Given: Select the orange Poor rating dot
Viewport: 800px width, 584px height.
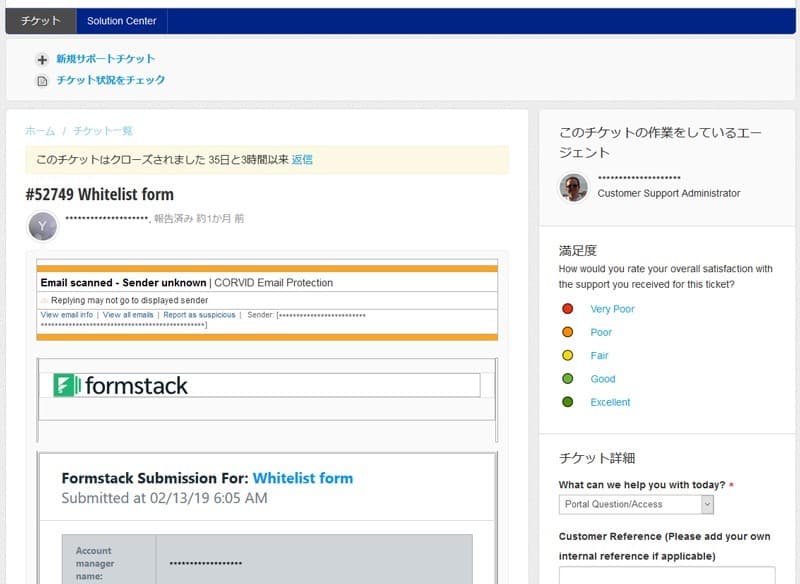Looking at the screenshot, I should 567,332.
